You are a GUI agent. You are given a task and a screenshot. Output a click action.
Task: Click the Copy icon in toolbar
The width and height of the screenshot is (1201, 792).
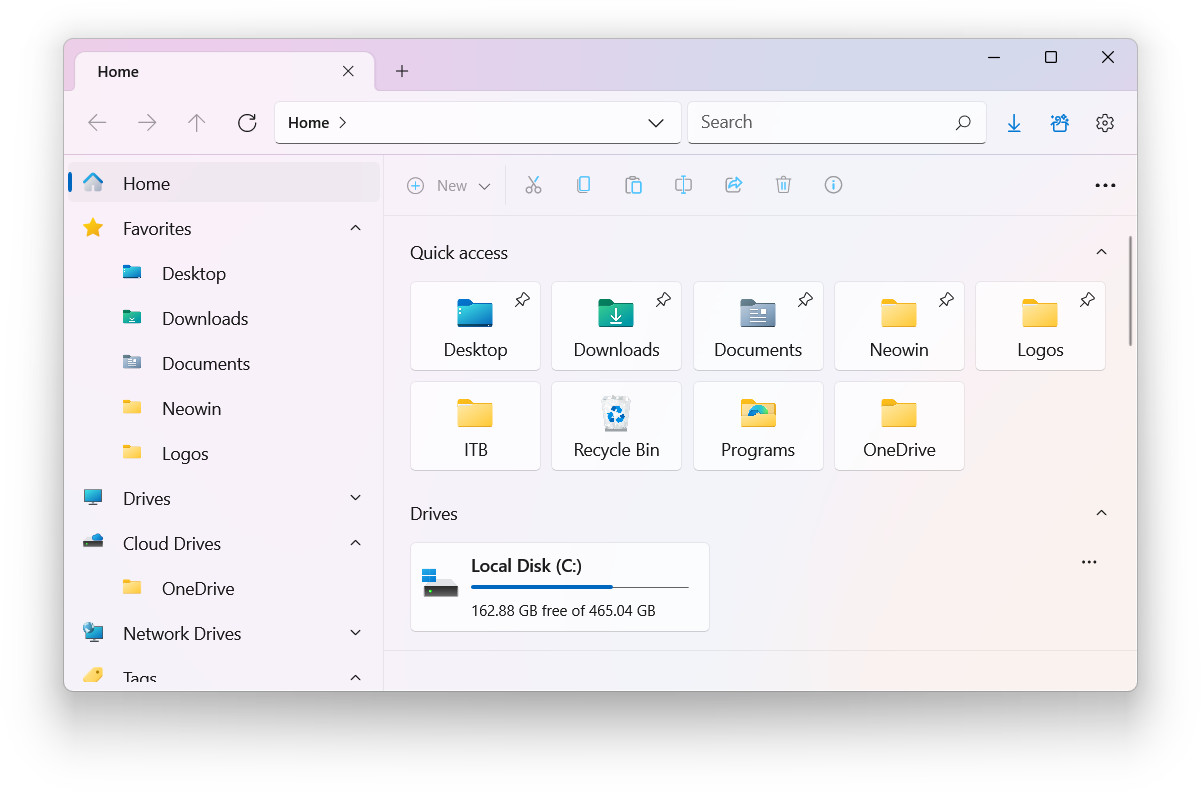tap(583, 185)
